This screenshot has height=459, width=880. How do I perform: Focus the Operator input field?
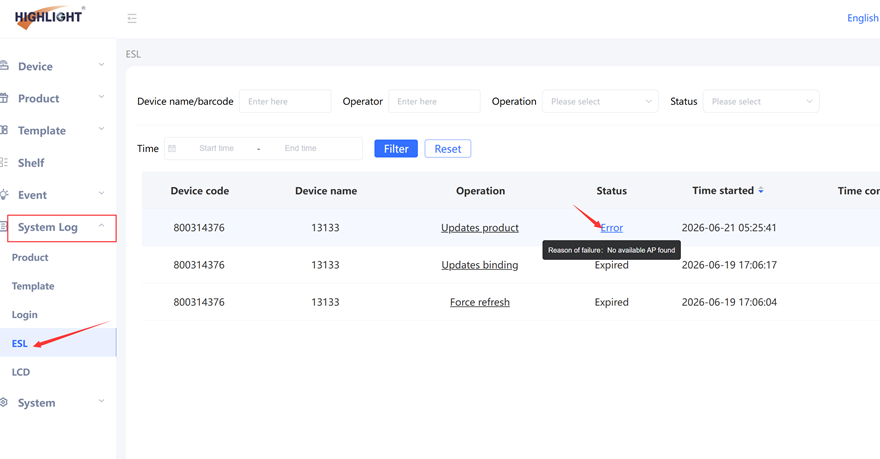[x=434, y=102]
